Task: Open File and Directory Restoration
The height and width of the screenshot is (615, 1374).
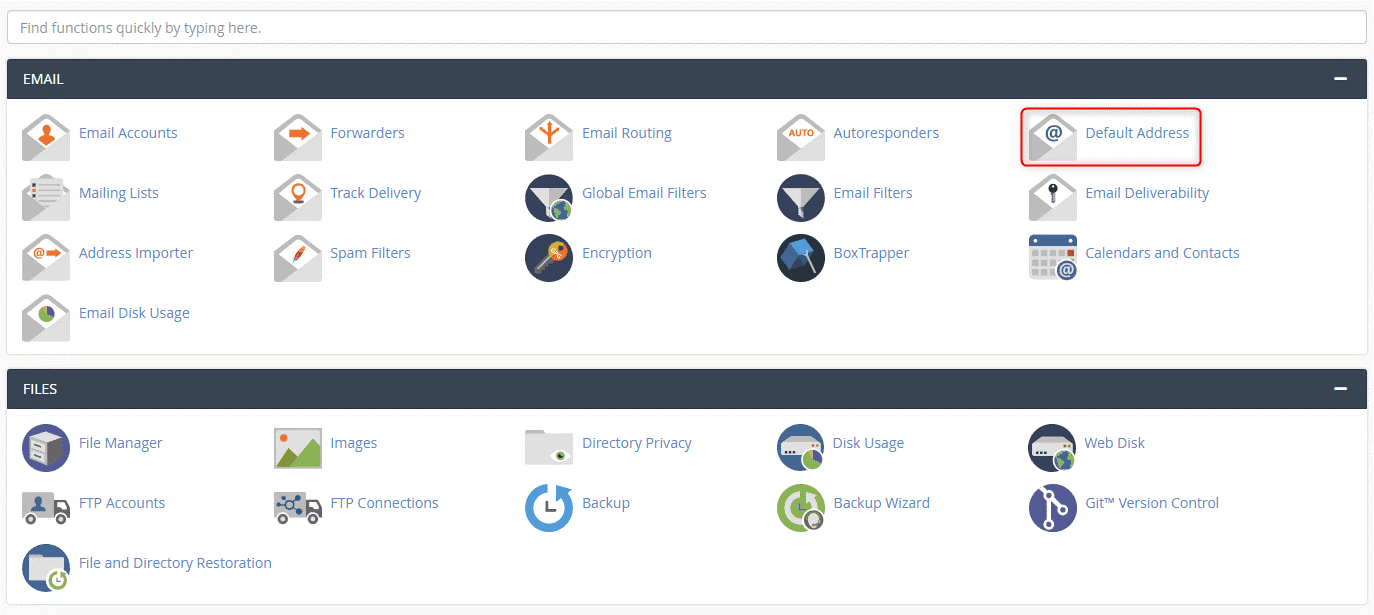Action: click(175, 562)
